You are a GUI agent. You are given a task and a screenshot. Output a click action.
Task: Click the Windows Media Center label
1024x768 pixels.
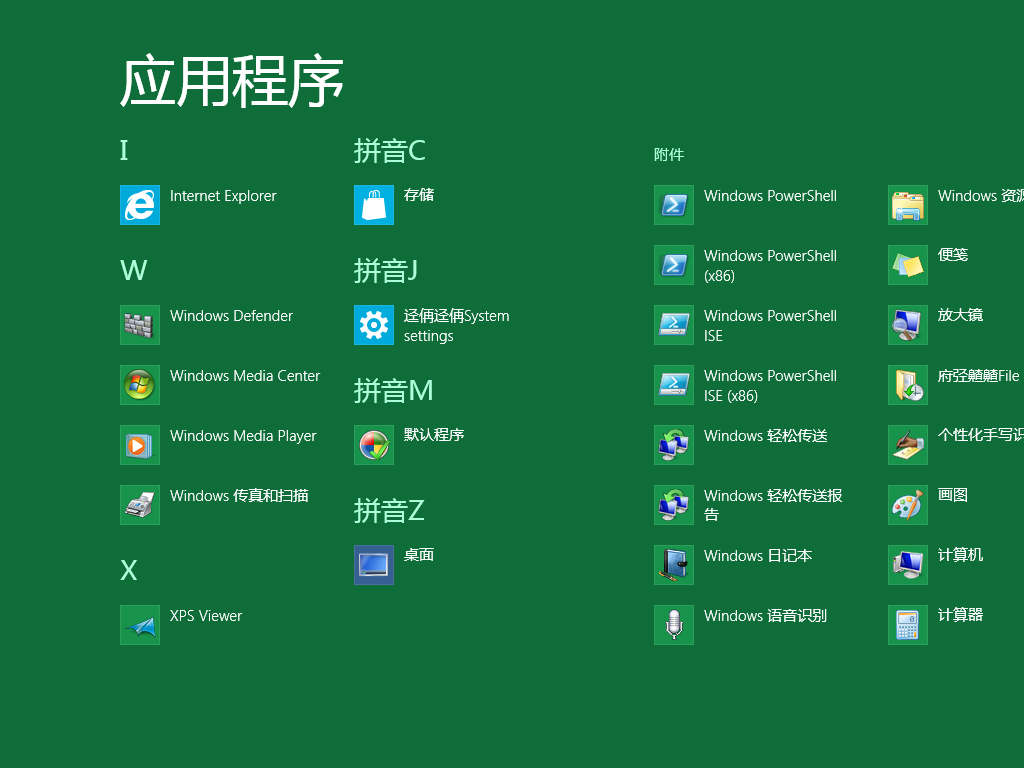245,376
